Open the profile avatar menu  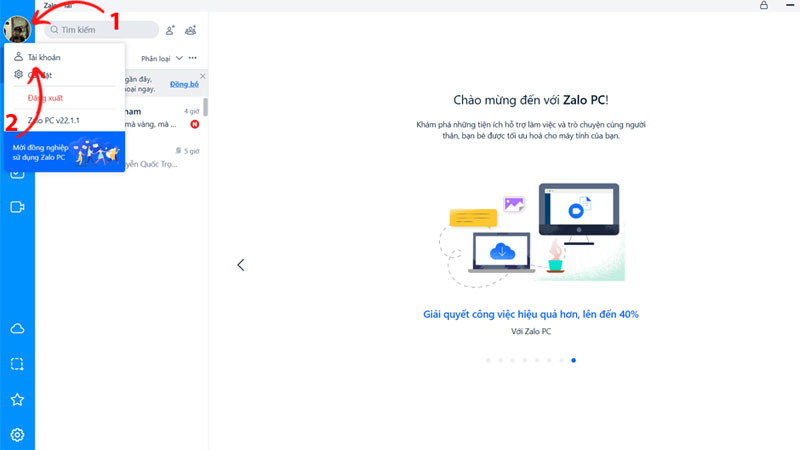[17, 29]
